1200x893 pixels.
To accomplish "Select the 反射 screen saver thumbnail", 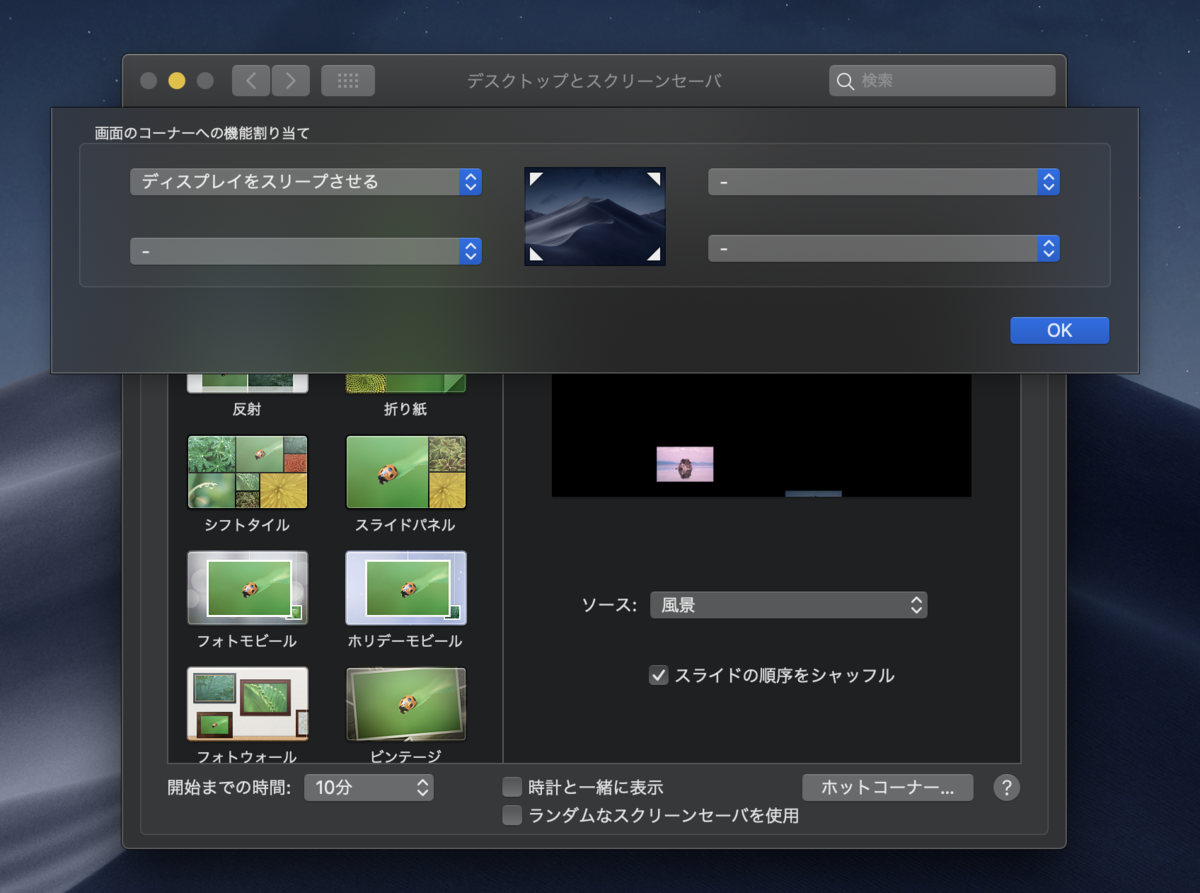I will point(247,384).
